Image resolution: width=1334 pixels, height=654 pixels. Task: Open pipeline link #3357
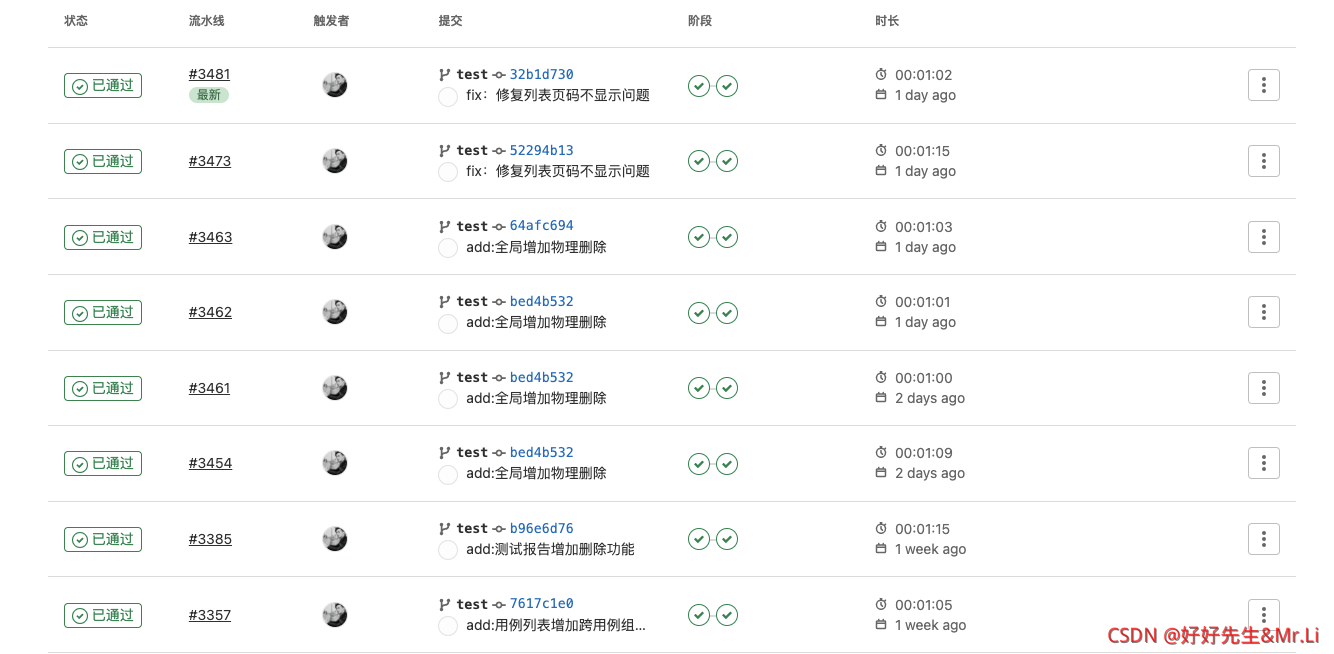tap(210, 615)
